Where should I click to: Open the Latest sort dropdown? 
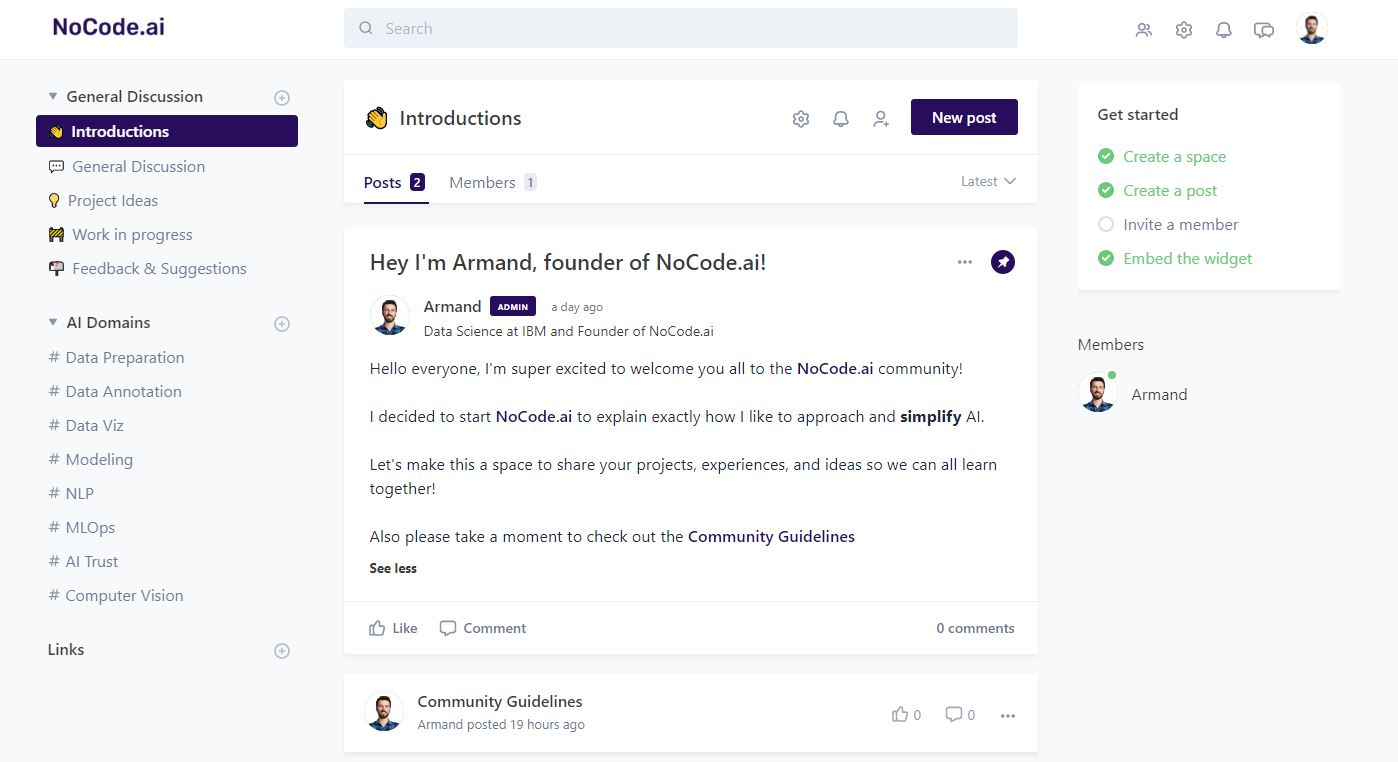point(988,181)
